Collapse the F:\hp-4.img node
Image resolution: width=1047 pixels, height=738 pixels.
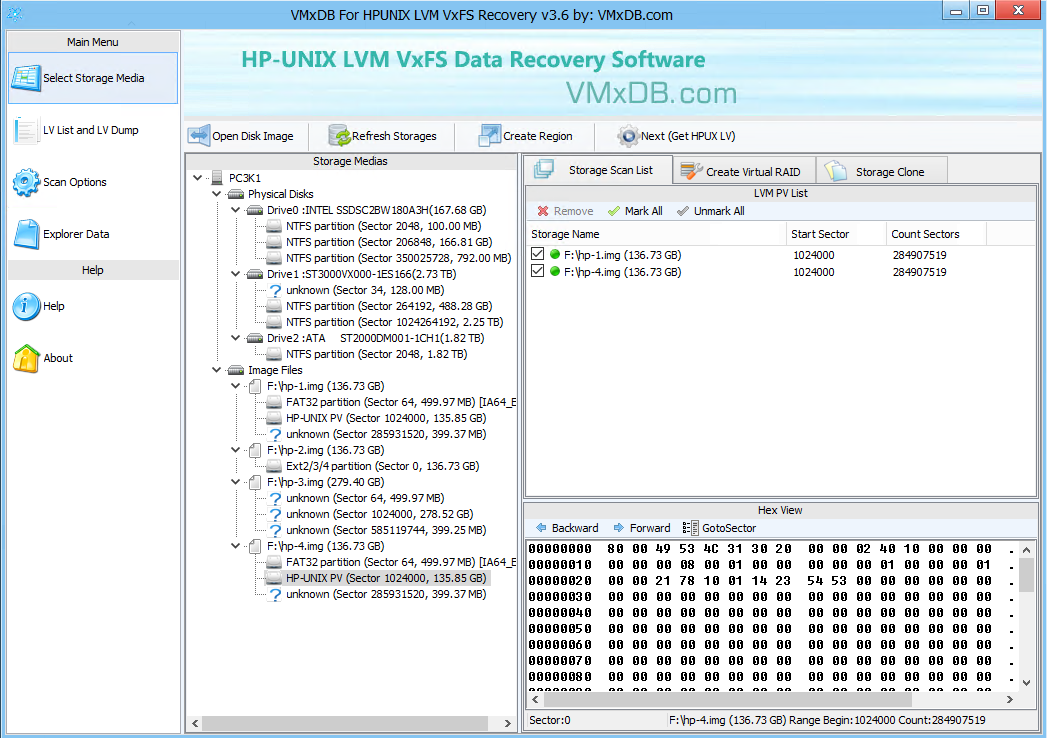point(236,546)
